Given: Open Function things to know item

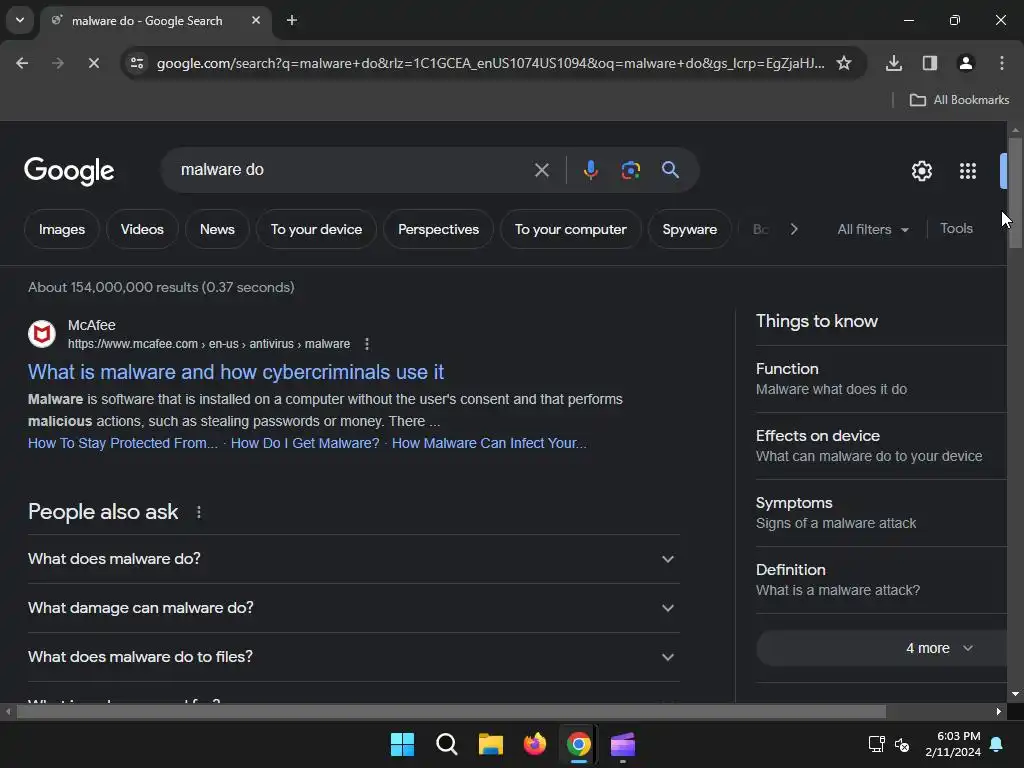Looking at the screenshot, I should tap(881, 379).
